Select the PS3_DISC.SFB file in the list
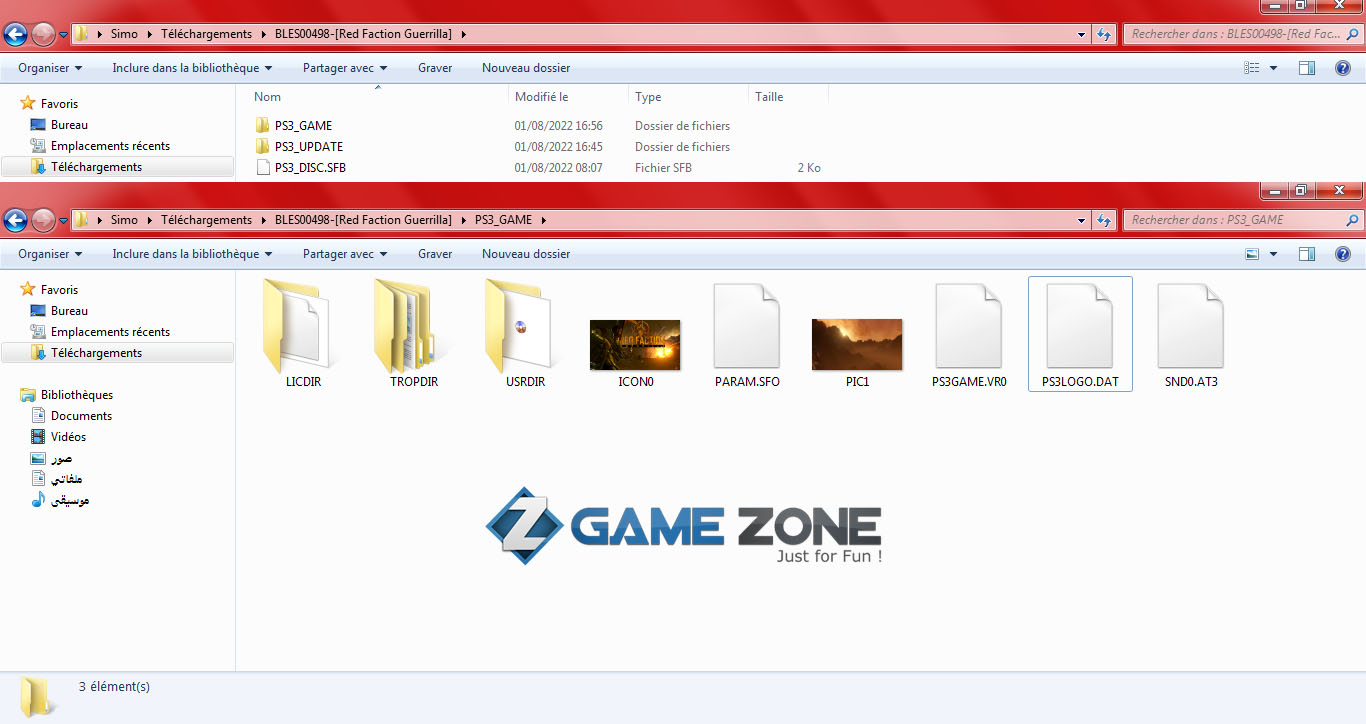The width and height of the screenshot is (1366, 724). point(310,168)
